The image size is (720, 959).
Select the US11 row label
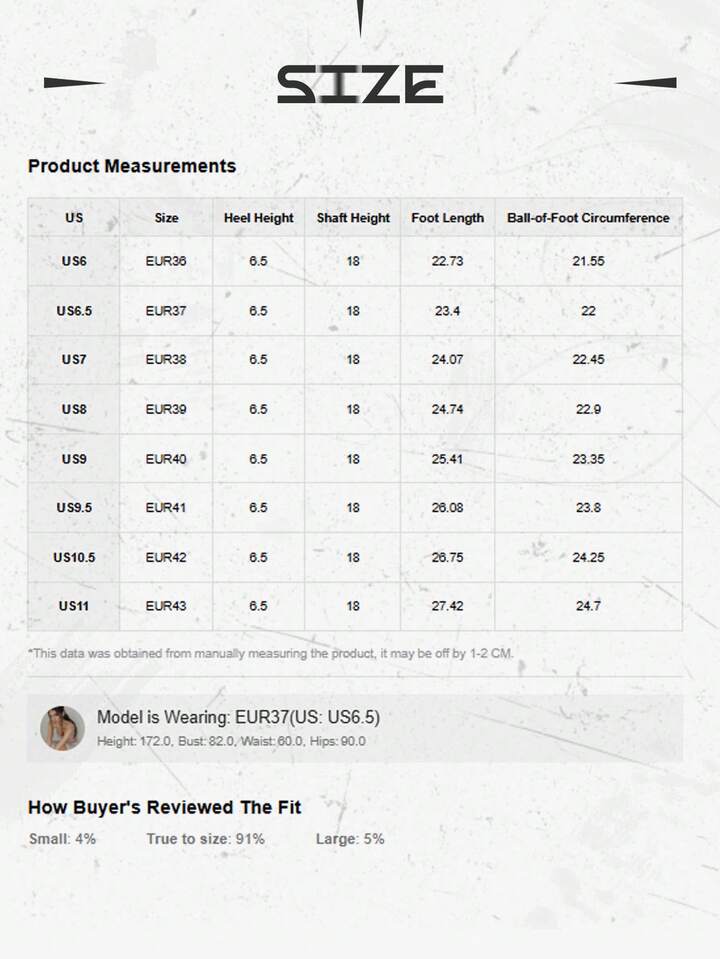pyautogui.click(x=74, y=606)
